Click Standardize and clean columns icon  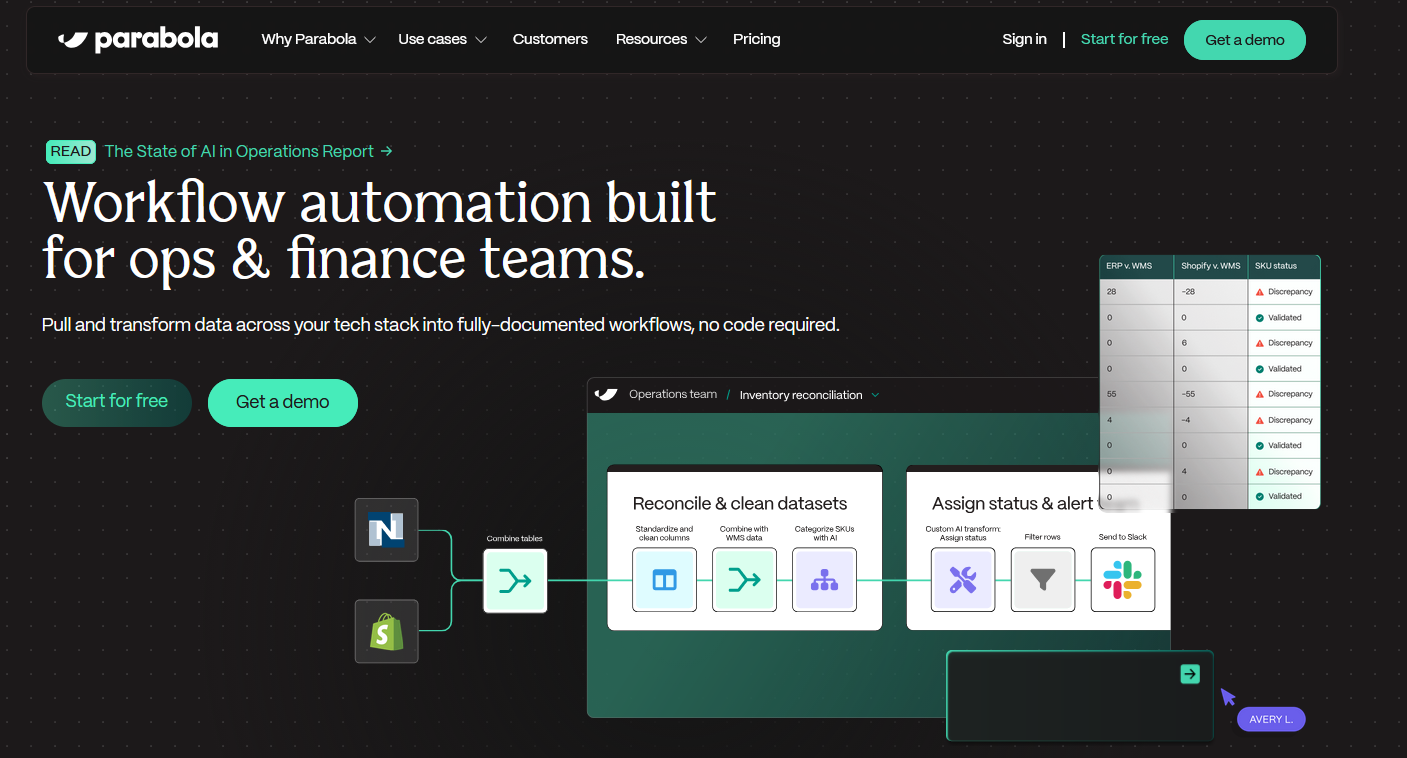[x=664, y=579]
